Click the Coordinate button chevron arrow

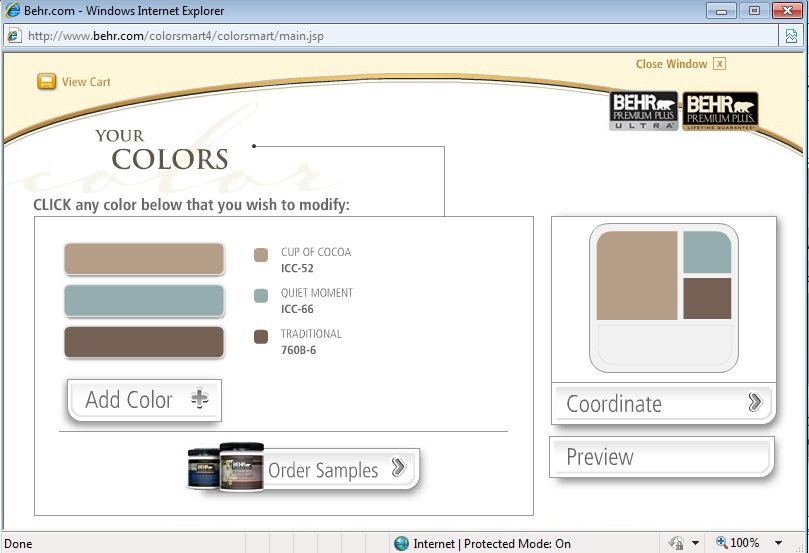(x=755, y=403)
